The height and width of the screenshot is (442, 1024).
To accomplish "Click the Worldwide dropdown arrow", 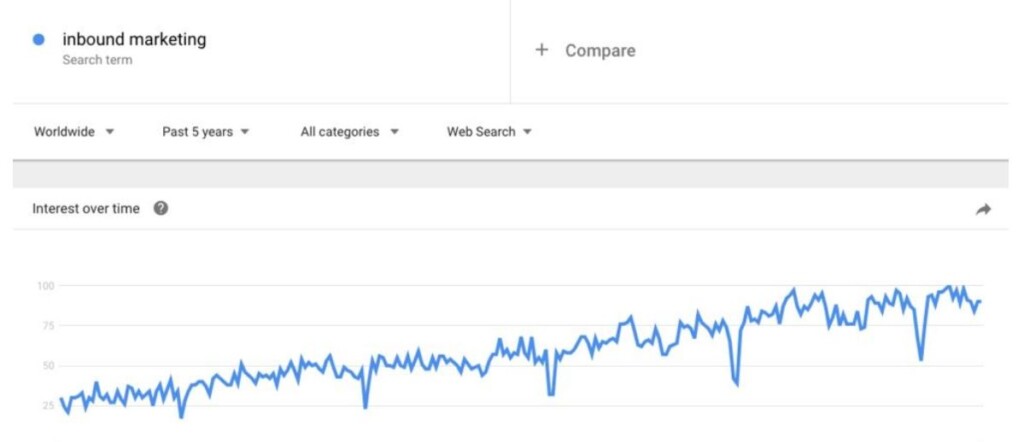I will coord(110,132).
